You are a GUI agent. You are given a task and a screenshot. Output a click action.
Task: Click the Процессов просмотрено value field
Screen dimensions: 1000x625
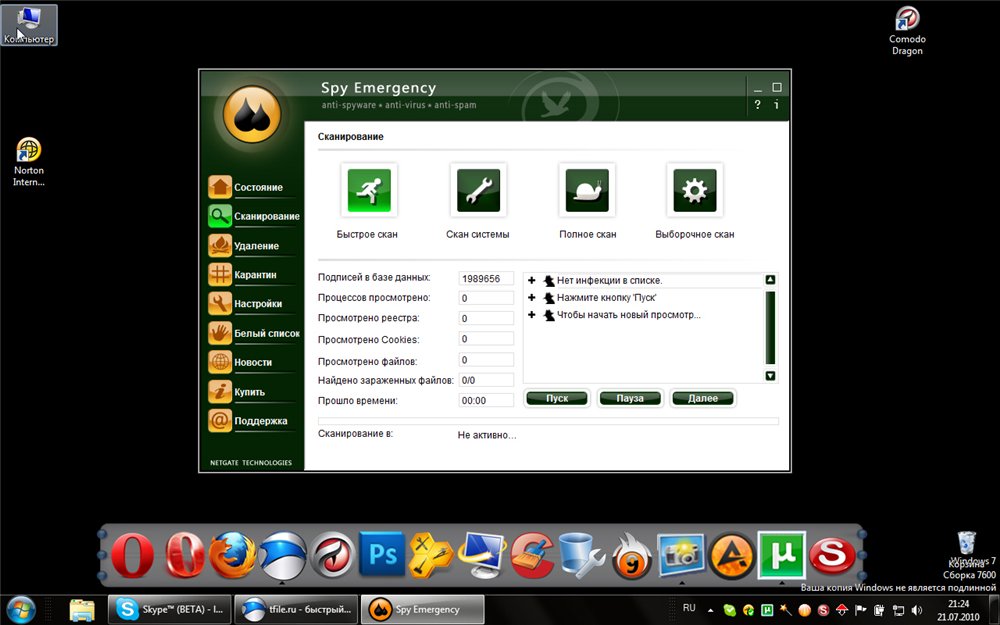click(x=486, y=298)
